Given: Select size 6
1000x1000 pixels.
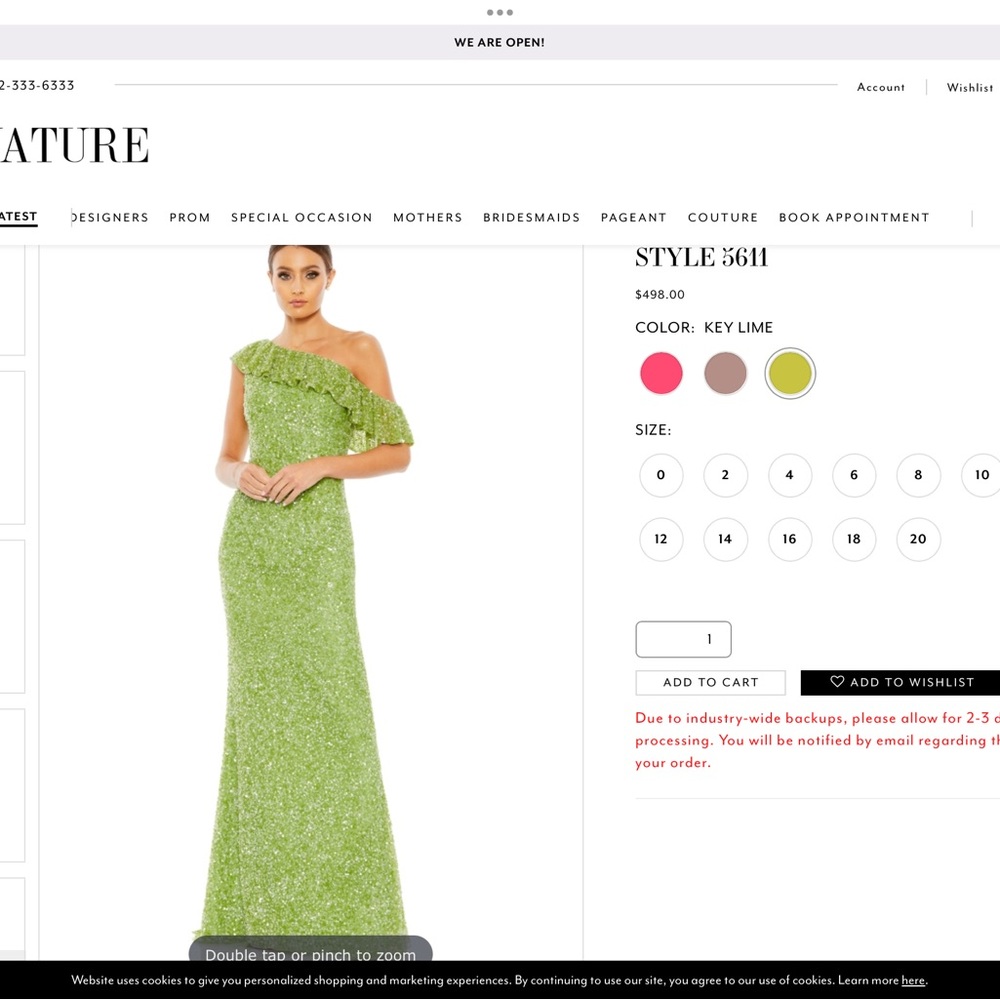Looking at the screenshot, I should coord(854,475).
